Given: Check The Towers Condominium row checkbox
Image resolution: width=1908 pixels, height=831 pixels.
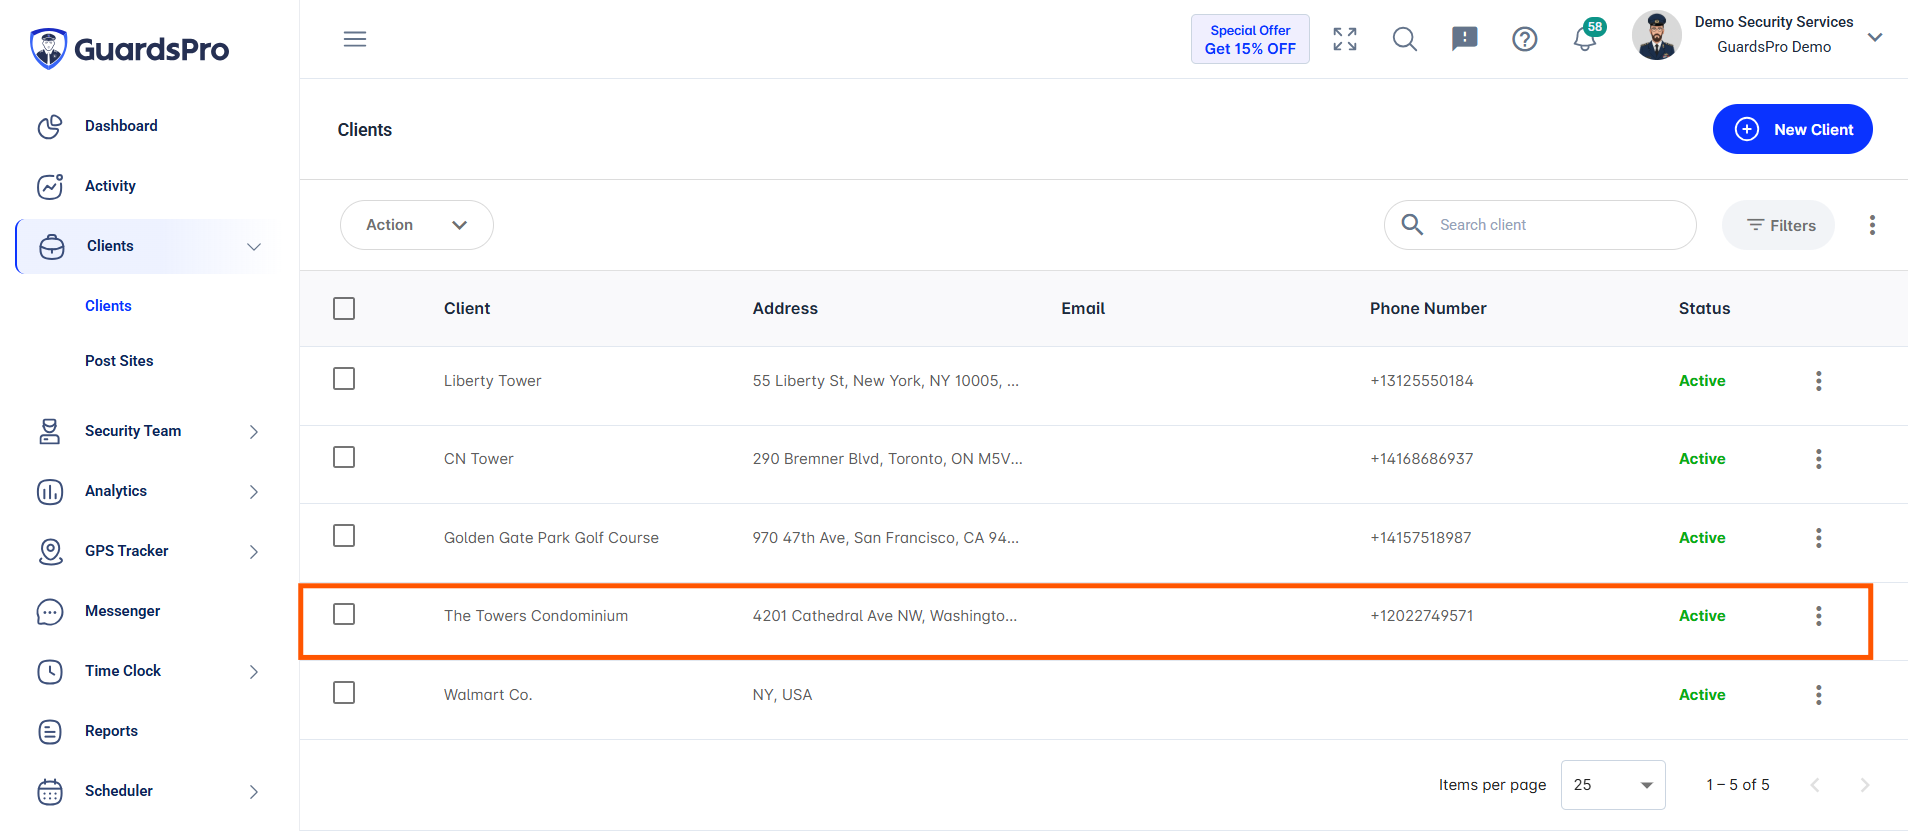Looking at the screenshot, I should click(344, 614).
